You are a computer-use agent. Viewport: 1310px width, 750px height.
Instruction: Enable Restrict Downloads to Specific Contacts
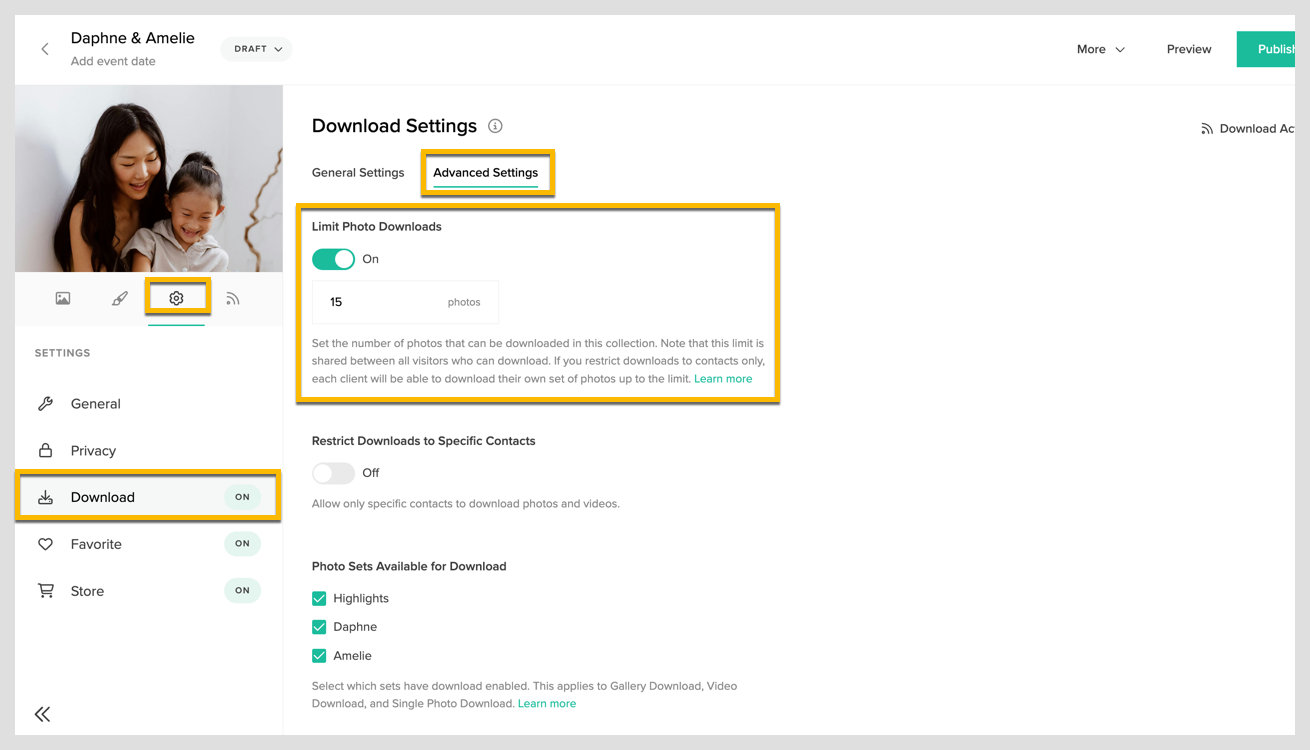[x=333, y=472]
